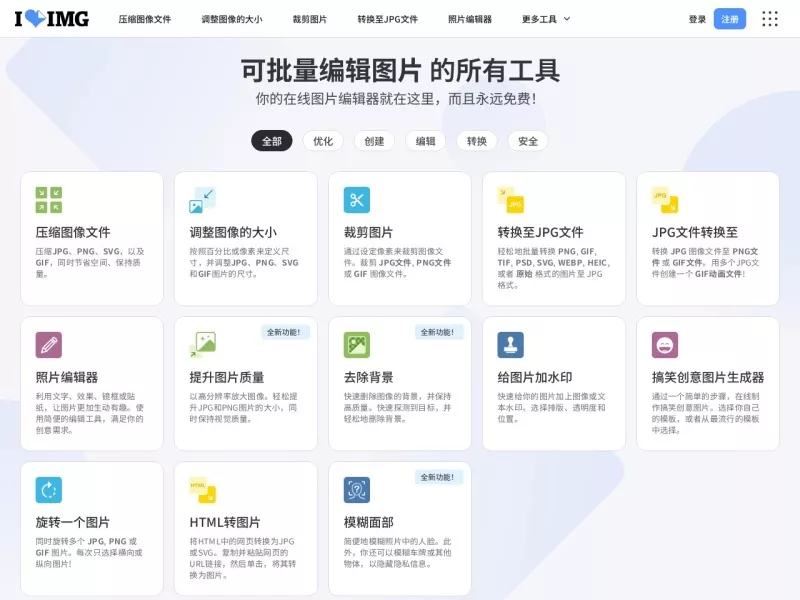The image size is (800, 600).
Task: Click the green compress image arrows icon
Action: (48, 199)
